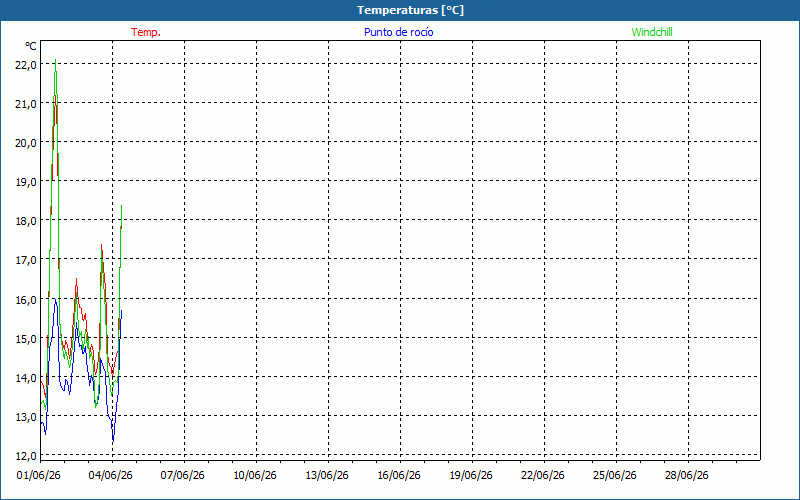Click the 22,0 y-axis value

26,65
